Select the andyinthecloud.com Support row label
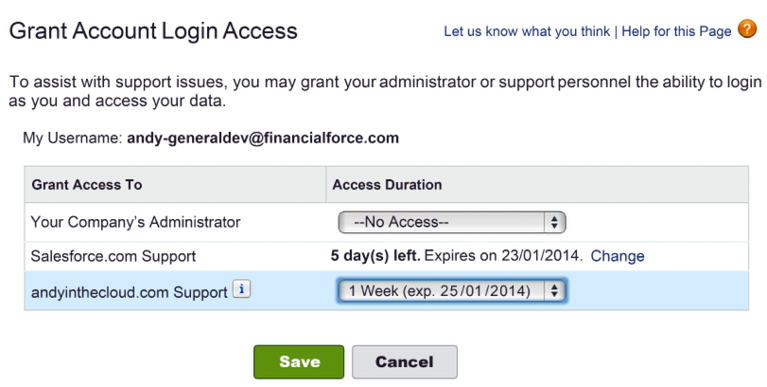The image size is (767, 387). coord(129,292)
